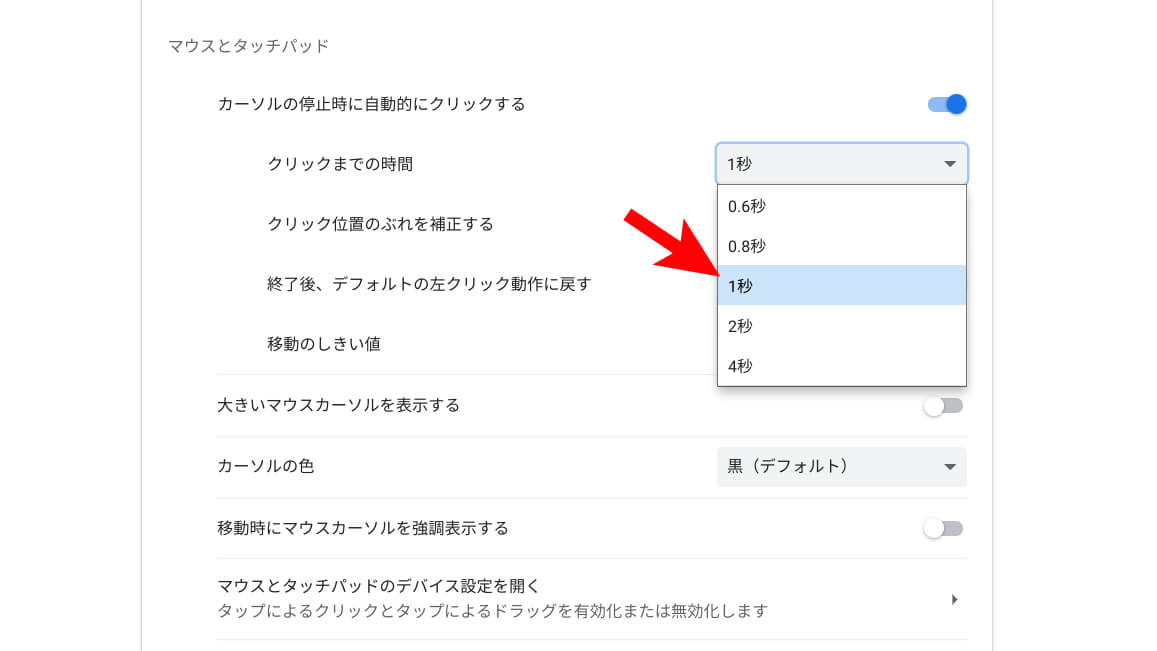Click the クリック位置のぶれを補正する label
The image size is (1157, 651).
point(380,224)
